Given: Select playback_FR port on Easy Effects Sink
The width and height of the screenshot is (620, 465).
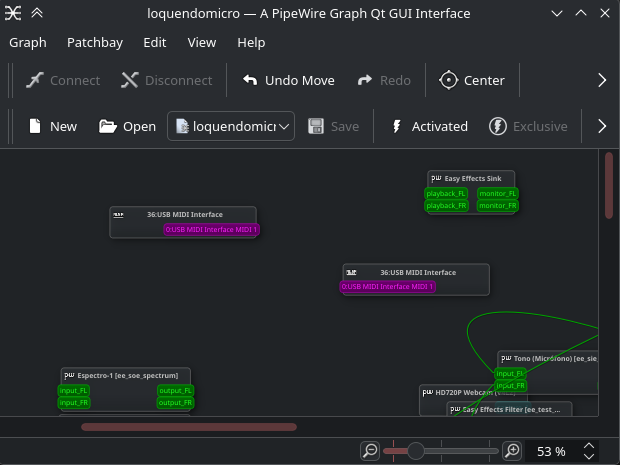Looking at the screenshot, I should 446,206.
